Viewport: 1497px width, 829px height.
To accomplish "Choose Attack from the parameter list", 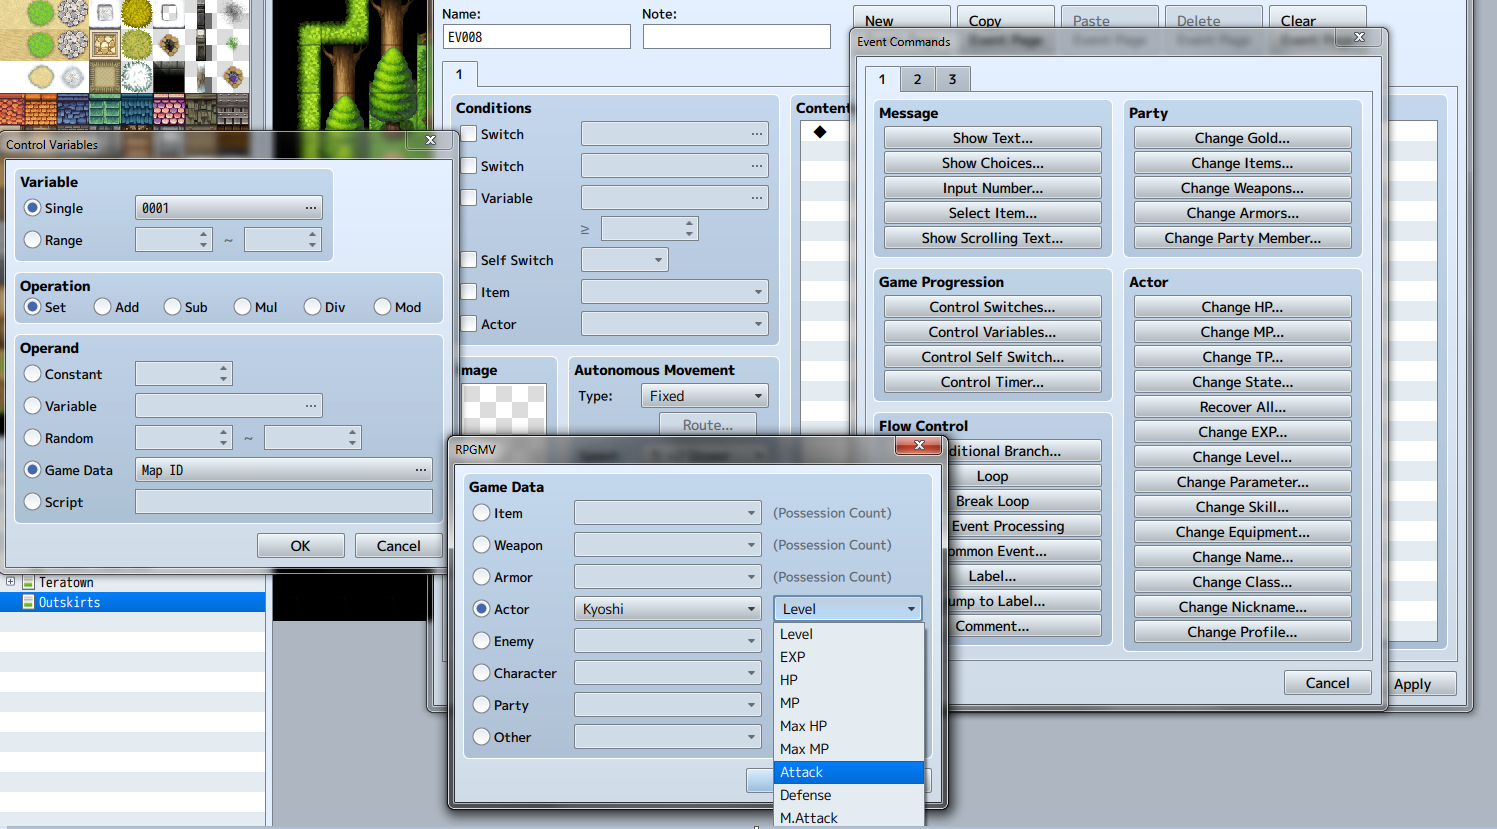I will click(848, 772).
